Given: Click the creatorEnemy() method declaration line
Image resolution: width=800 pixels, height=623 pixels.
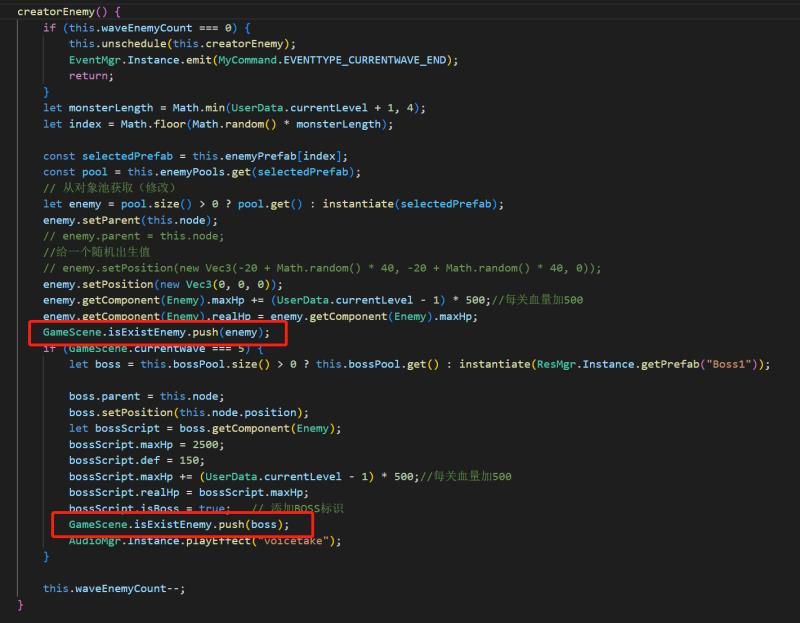Looking at the screenshot, I should coord(68,11).
